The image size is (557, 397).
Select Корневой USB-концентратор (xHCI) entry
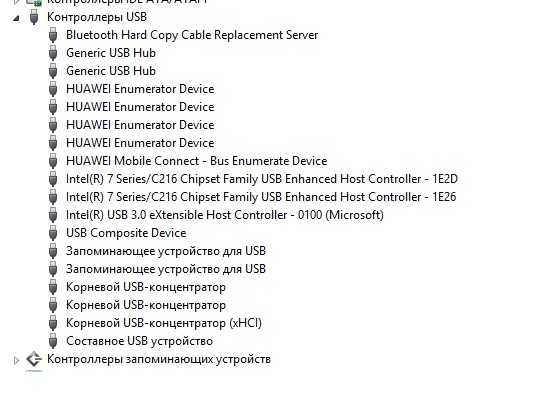164,323
